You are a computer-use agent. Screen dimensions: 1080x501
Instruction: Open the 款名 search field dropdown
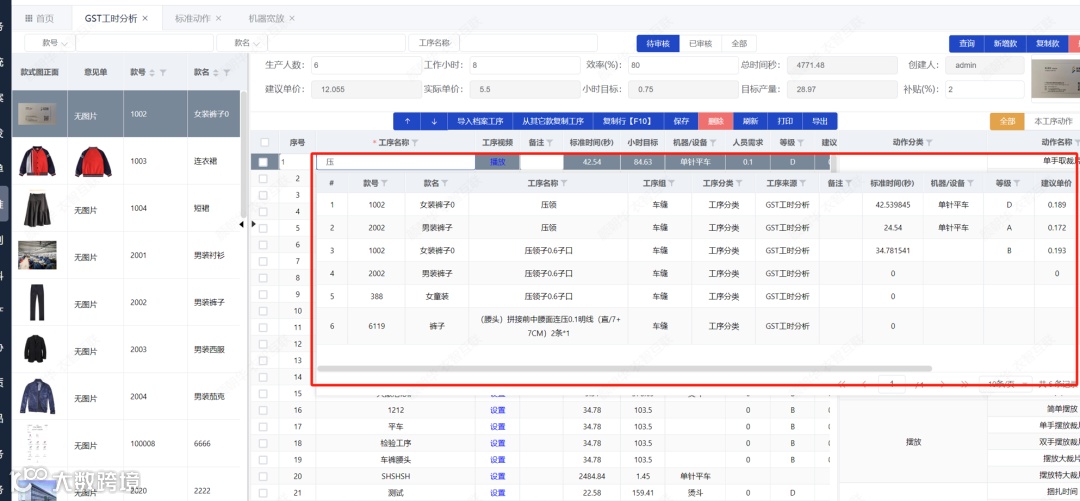point(242,43)
